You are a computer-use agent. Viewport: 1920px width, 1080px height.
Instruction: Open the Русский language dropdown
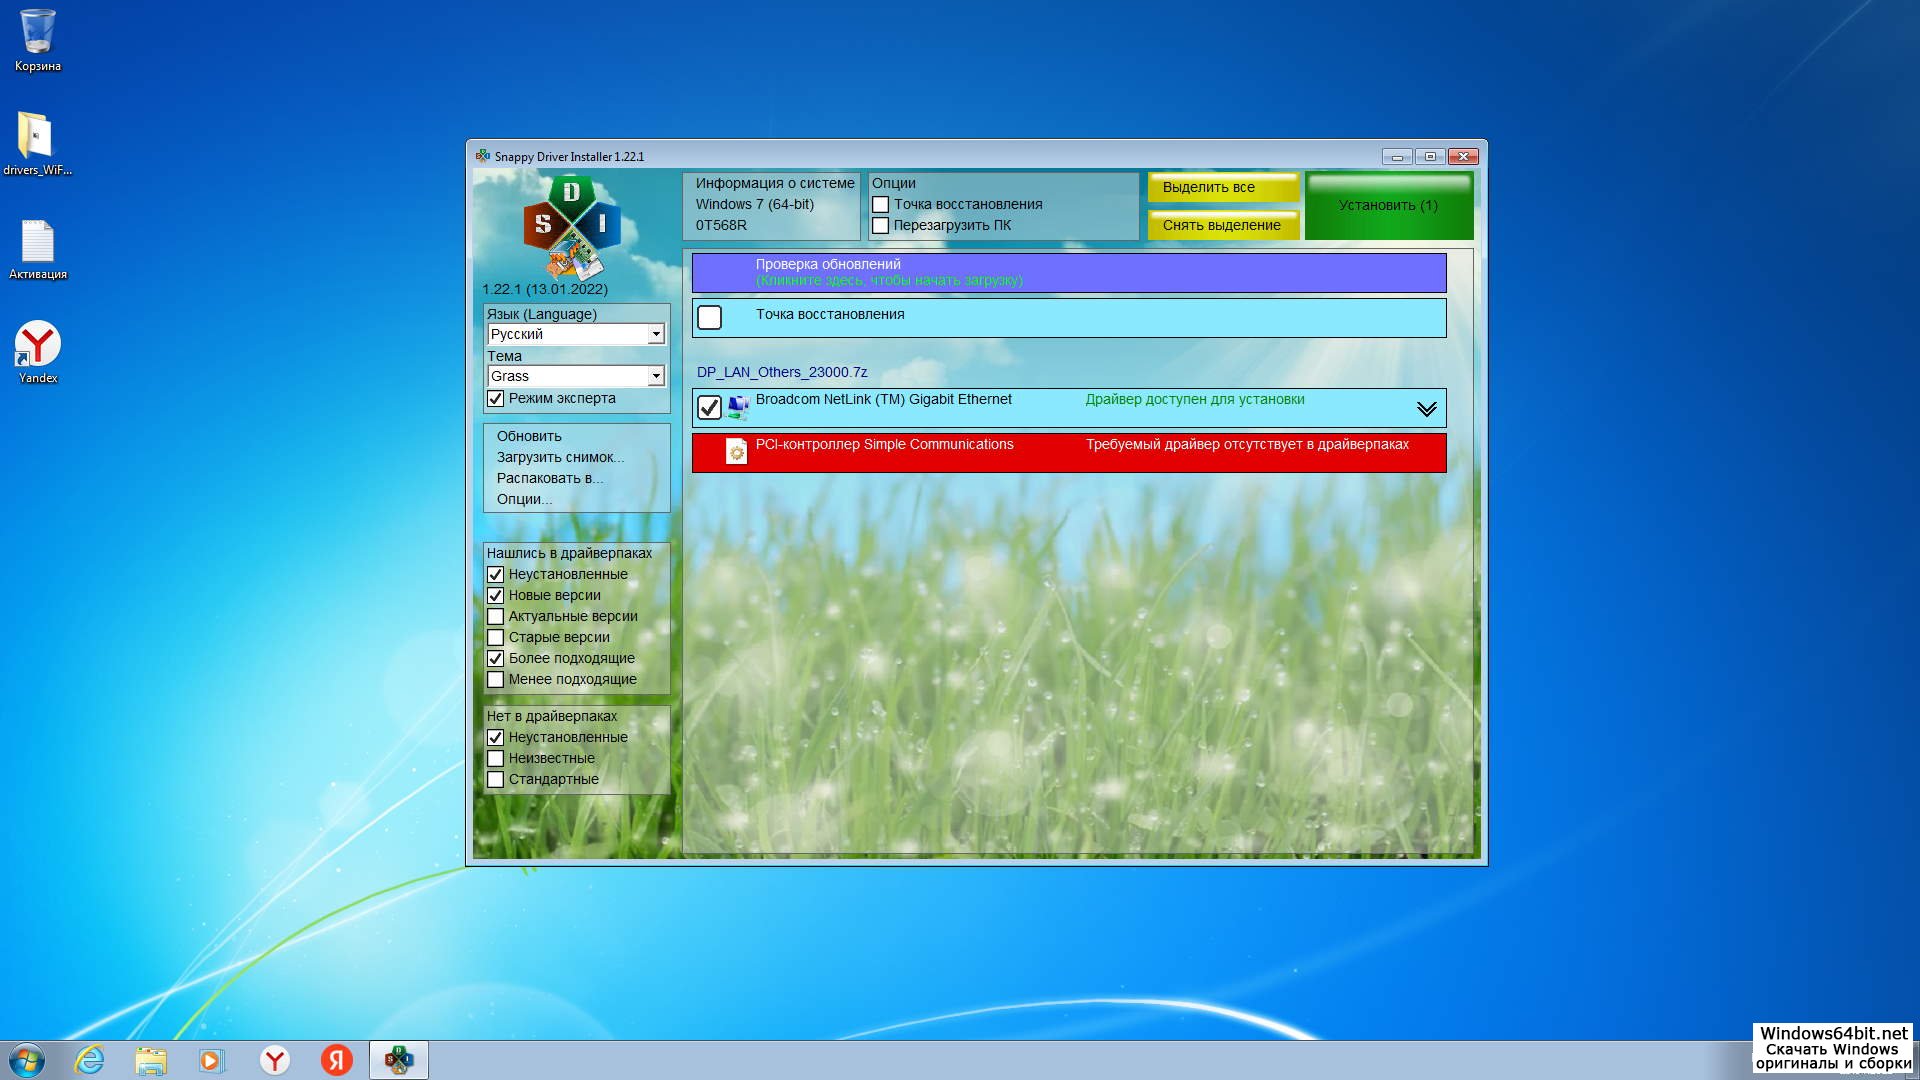(x=656, y=334)
